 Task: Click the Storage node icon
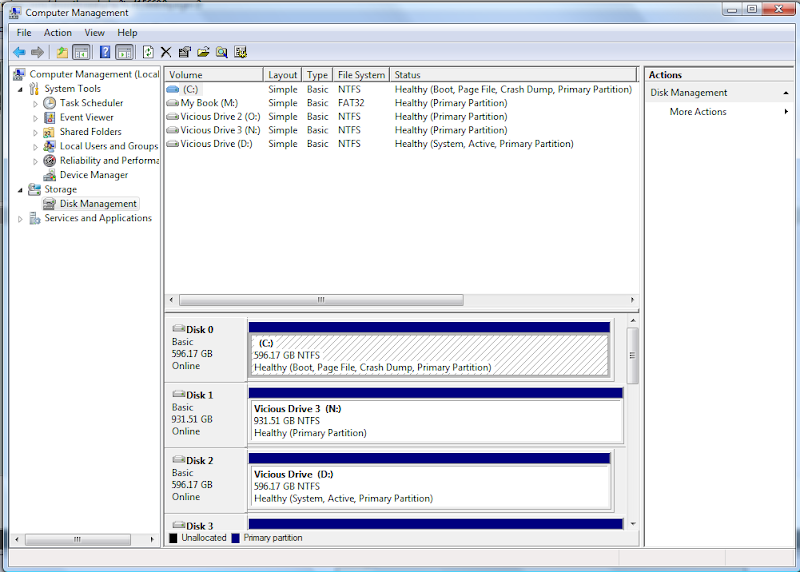[x=34, y=189]
